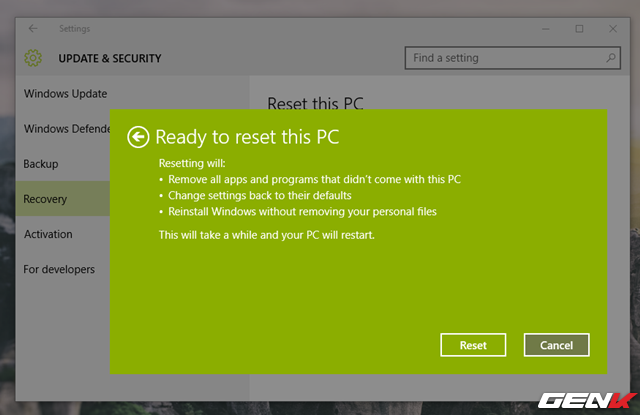Open the Activation settings page

click(x=49, y=234)
